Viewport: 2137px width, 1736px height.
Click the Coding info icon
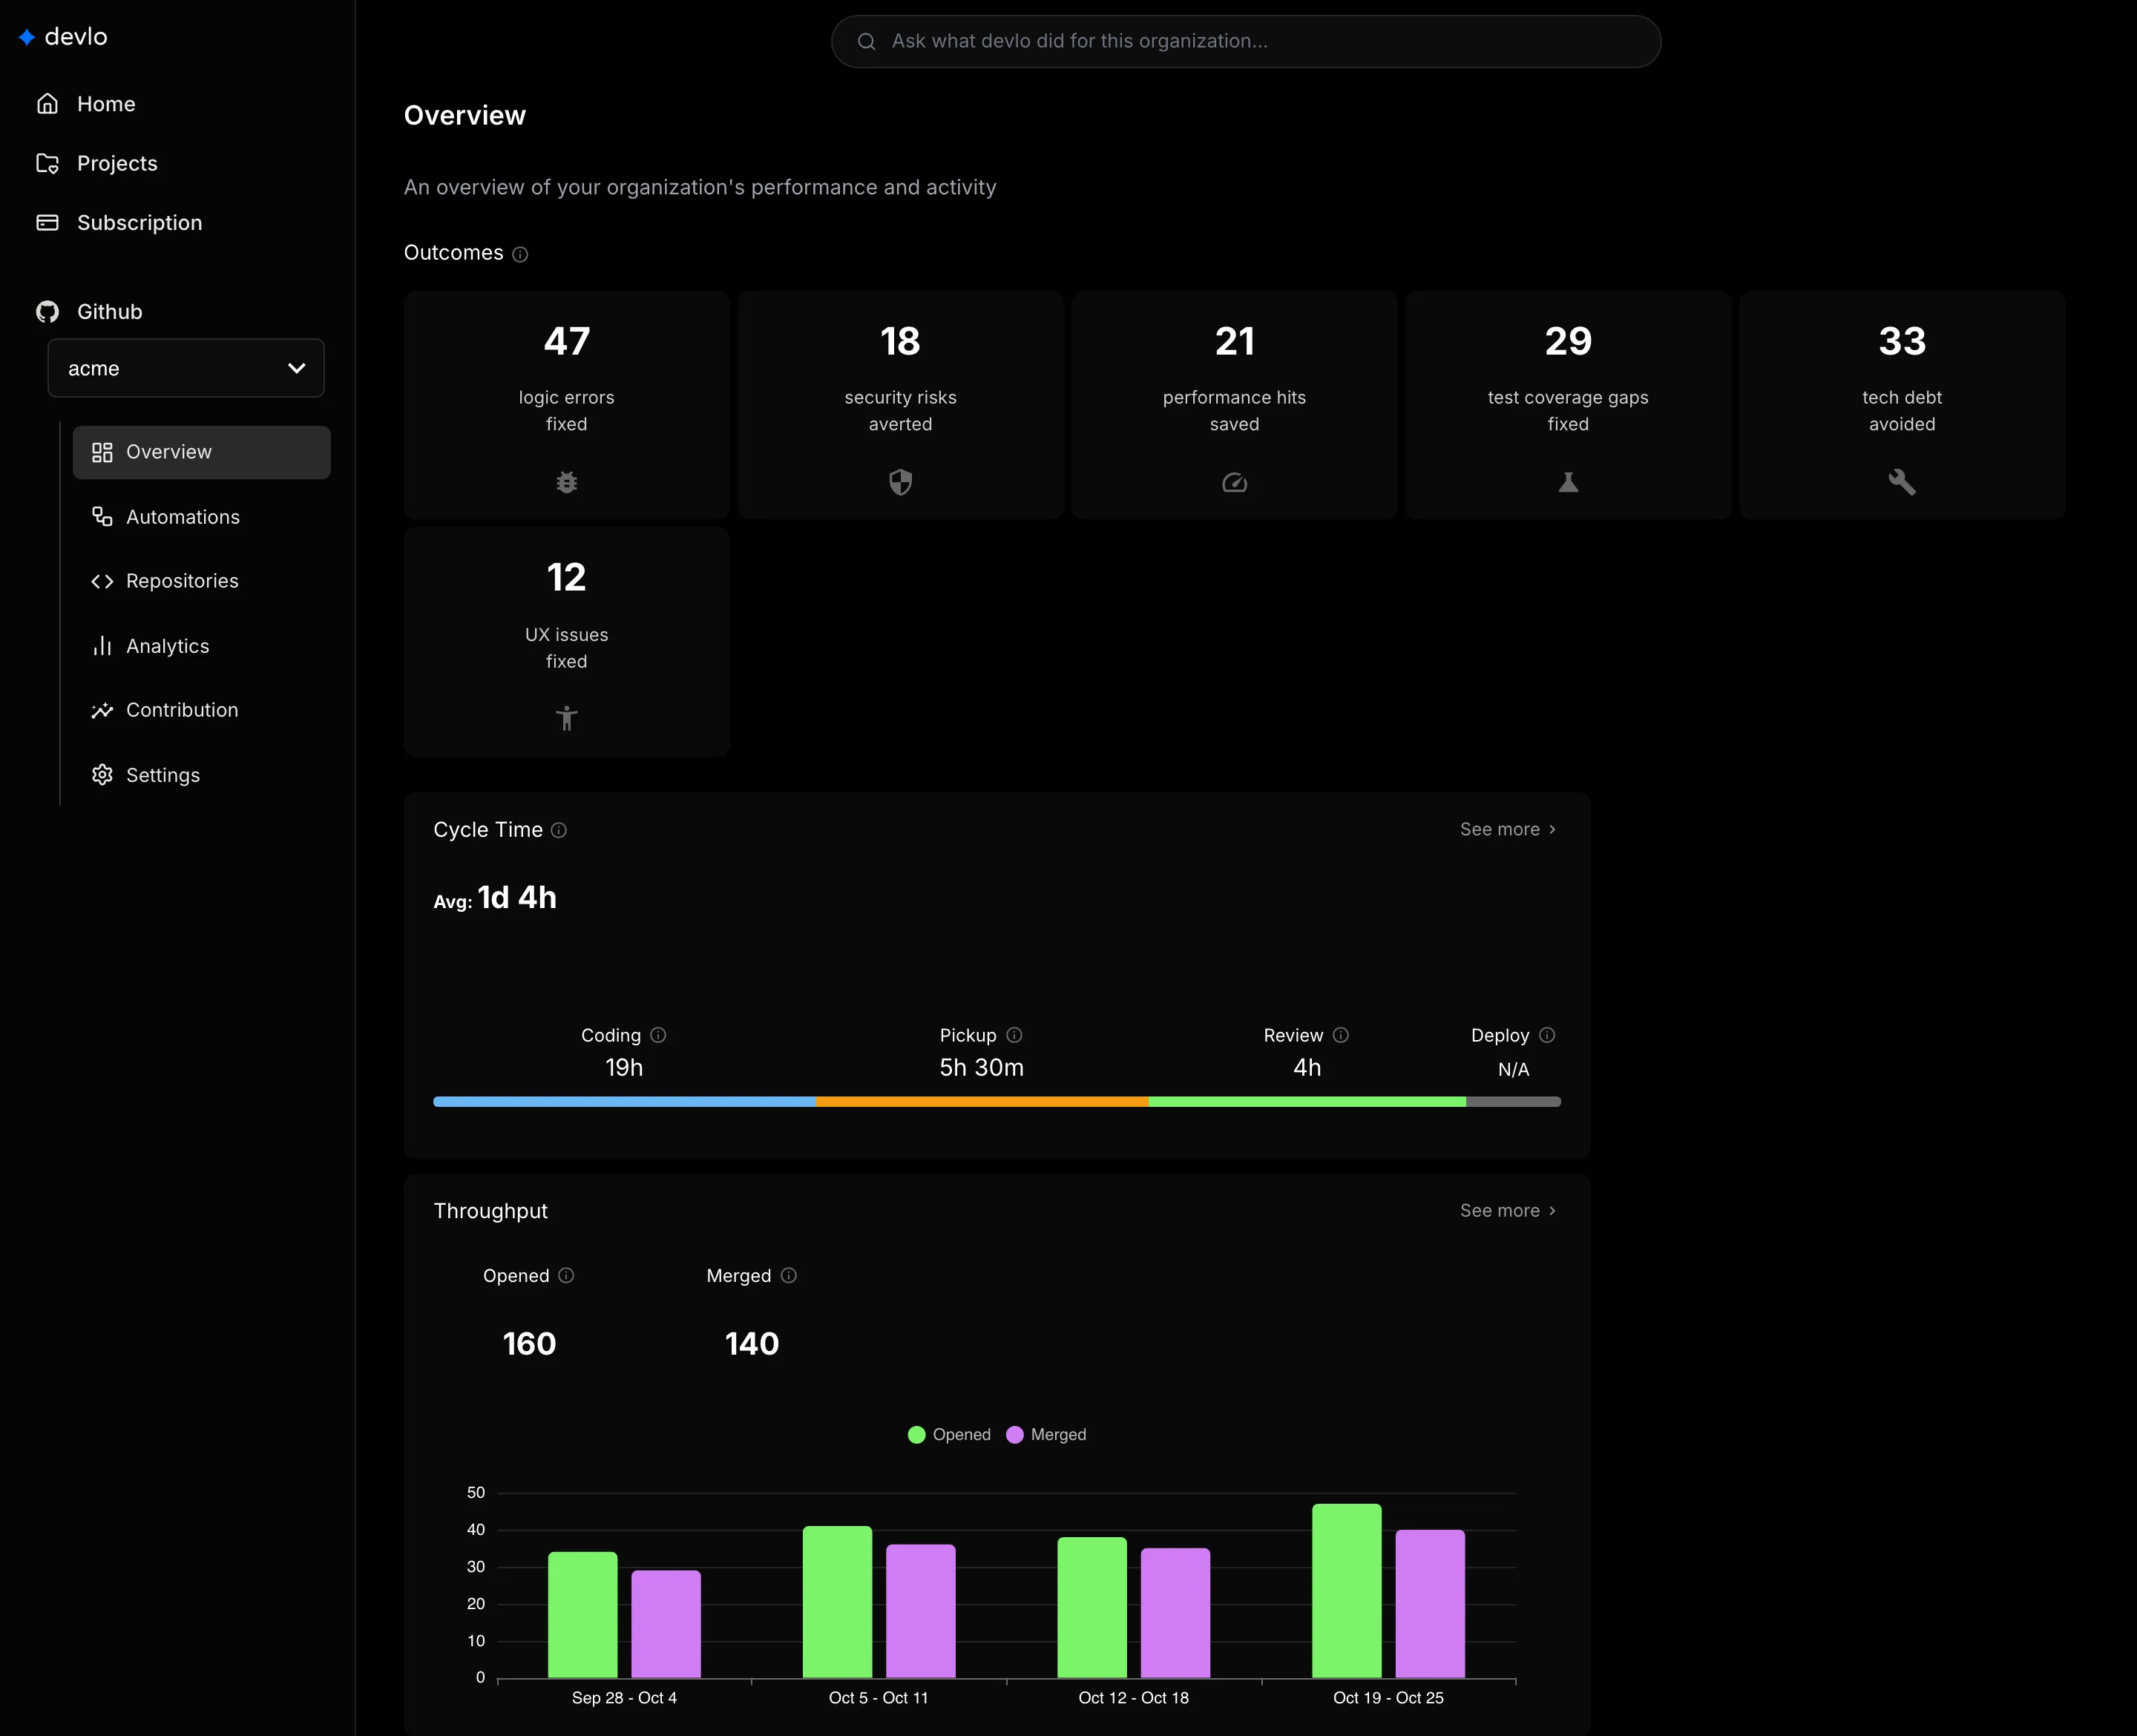coord(658,1035)
